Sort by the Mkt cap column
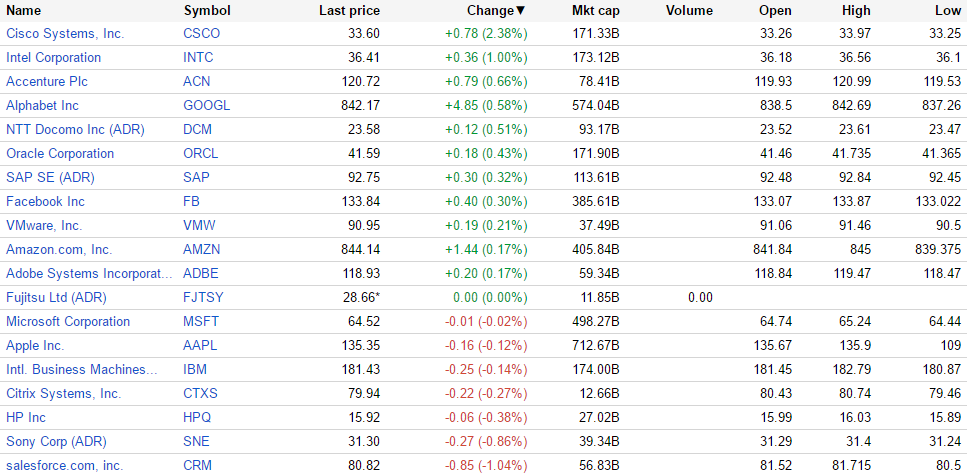967x476 pixels. [595, 11]
